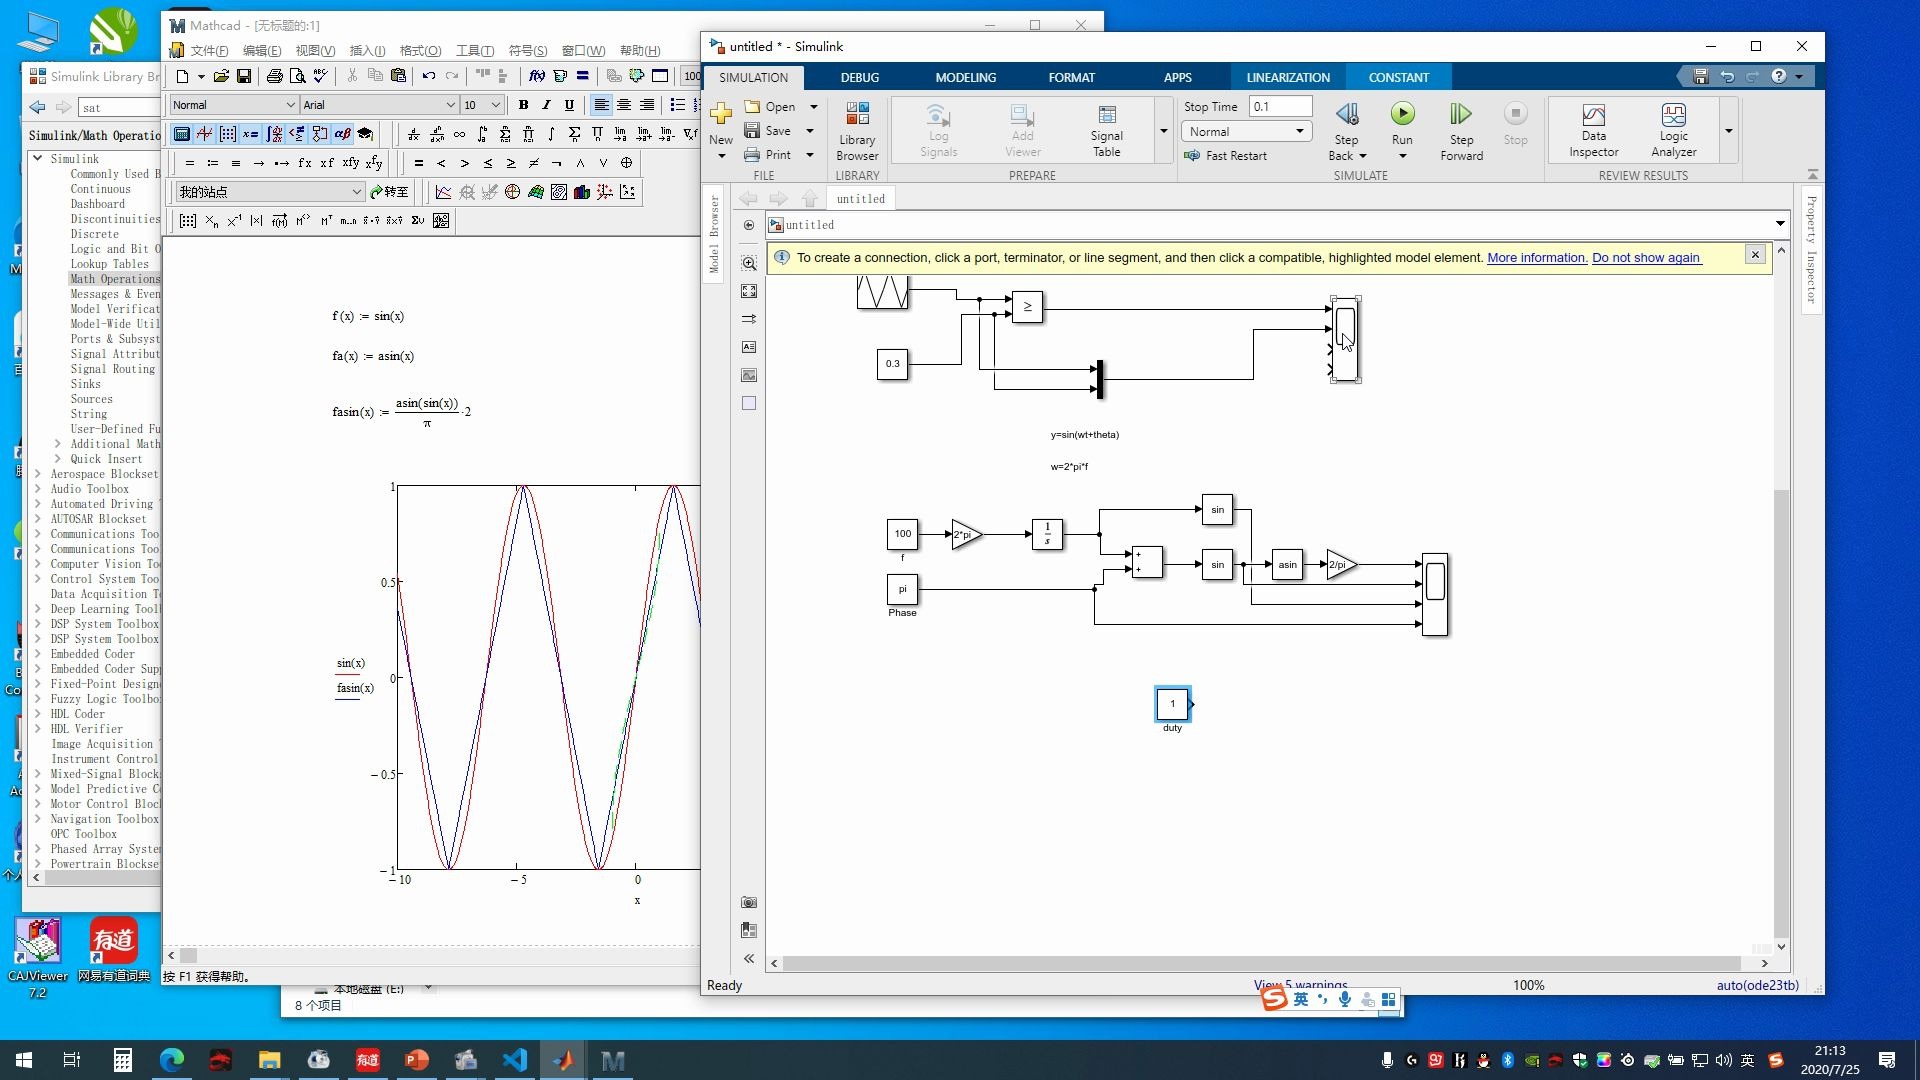The width and height of the screenshot is (1920, 1080).
Task: Click Fit to View in the canvas palette
Action: (x=749, y=291)
